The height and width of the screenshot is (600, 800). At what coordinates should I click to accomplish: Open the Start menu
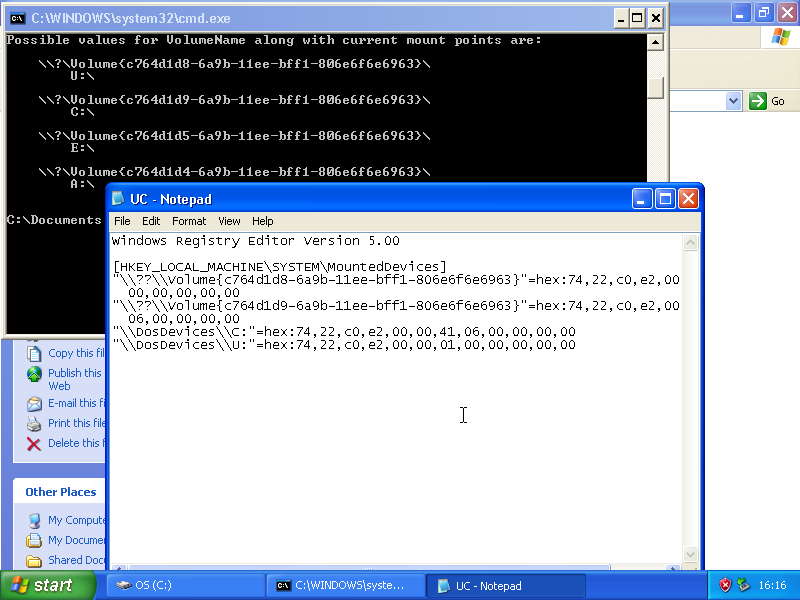coord(47,585)
